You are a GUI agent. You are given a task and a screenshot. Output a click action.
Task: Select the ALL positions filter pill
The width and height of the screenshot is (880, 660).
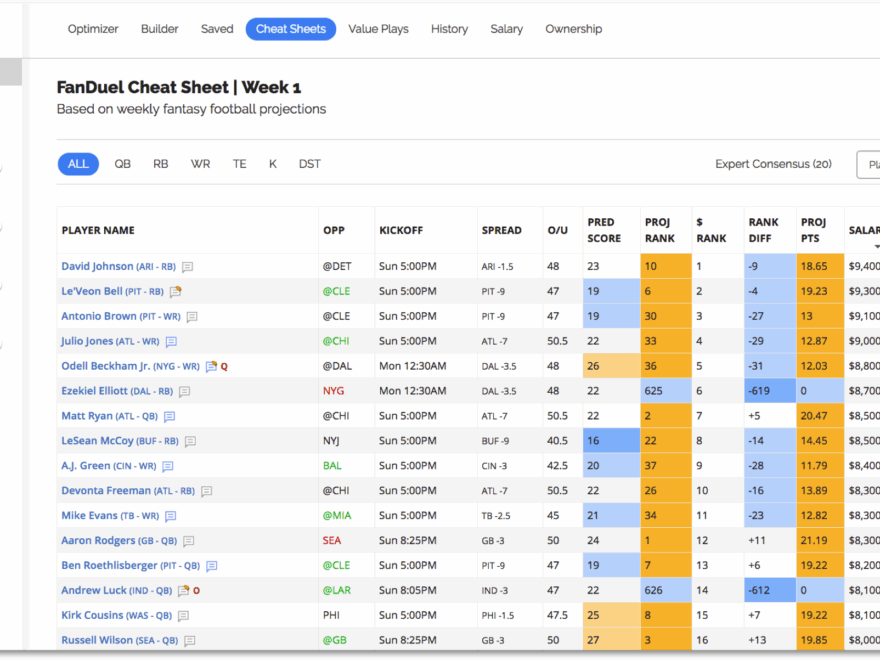(x=78, y=164)
